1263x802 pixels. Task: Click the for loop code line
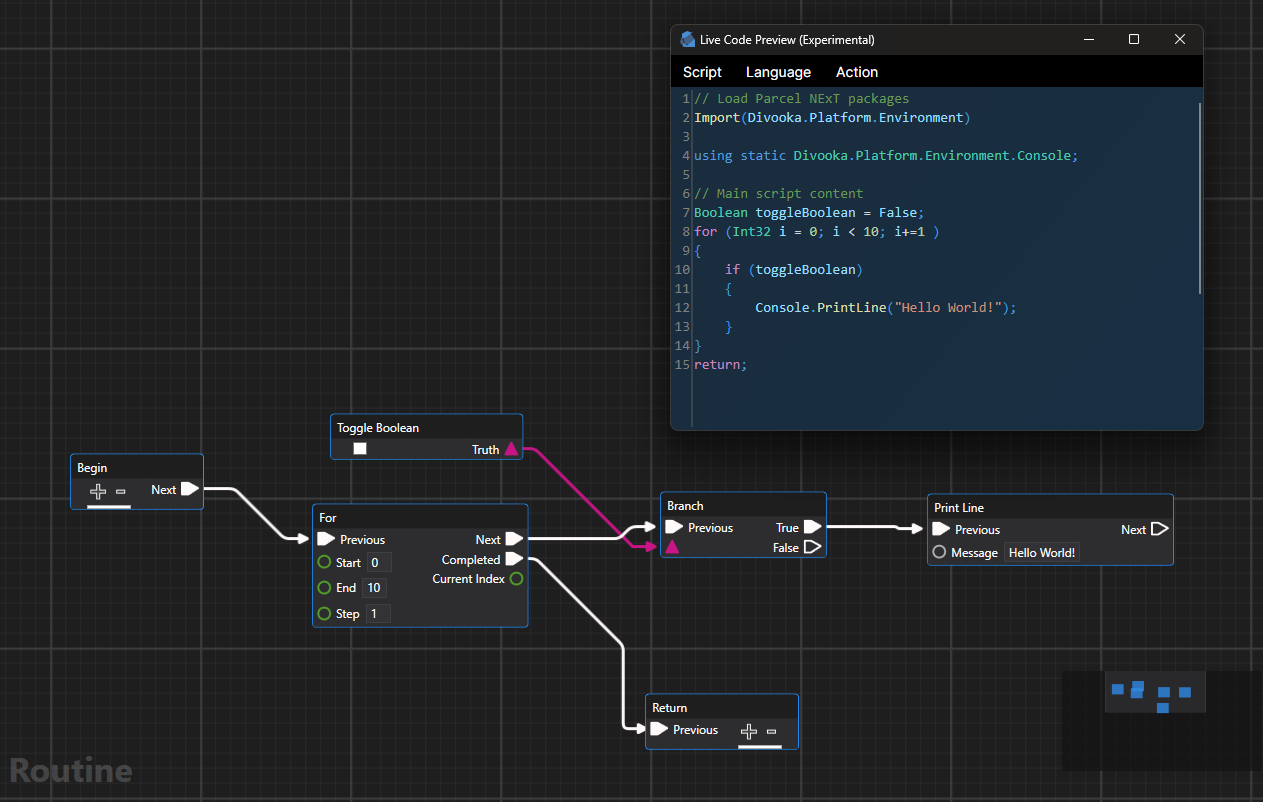817,231
